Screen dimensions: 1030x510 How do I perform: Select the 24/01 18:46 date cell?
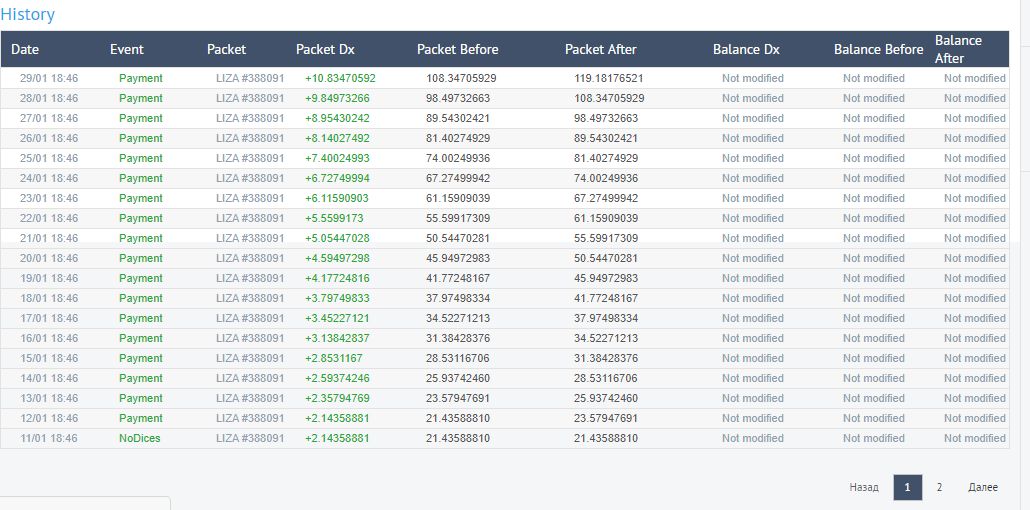click(x=49, y=178)
